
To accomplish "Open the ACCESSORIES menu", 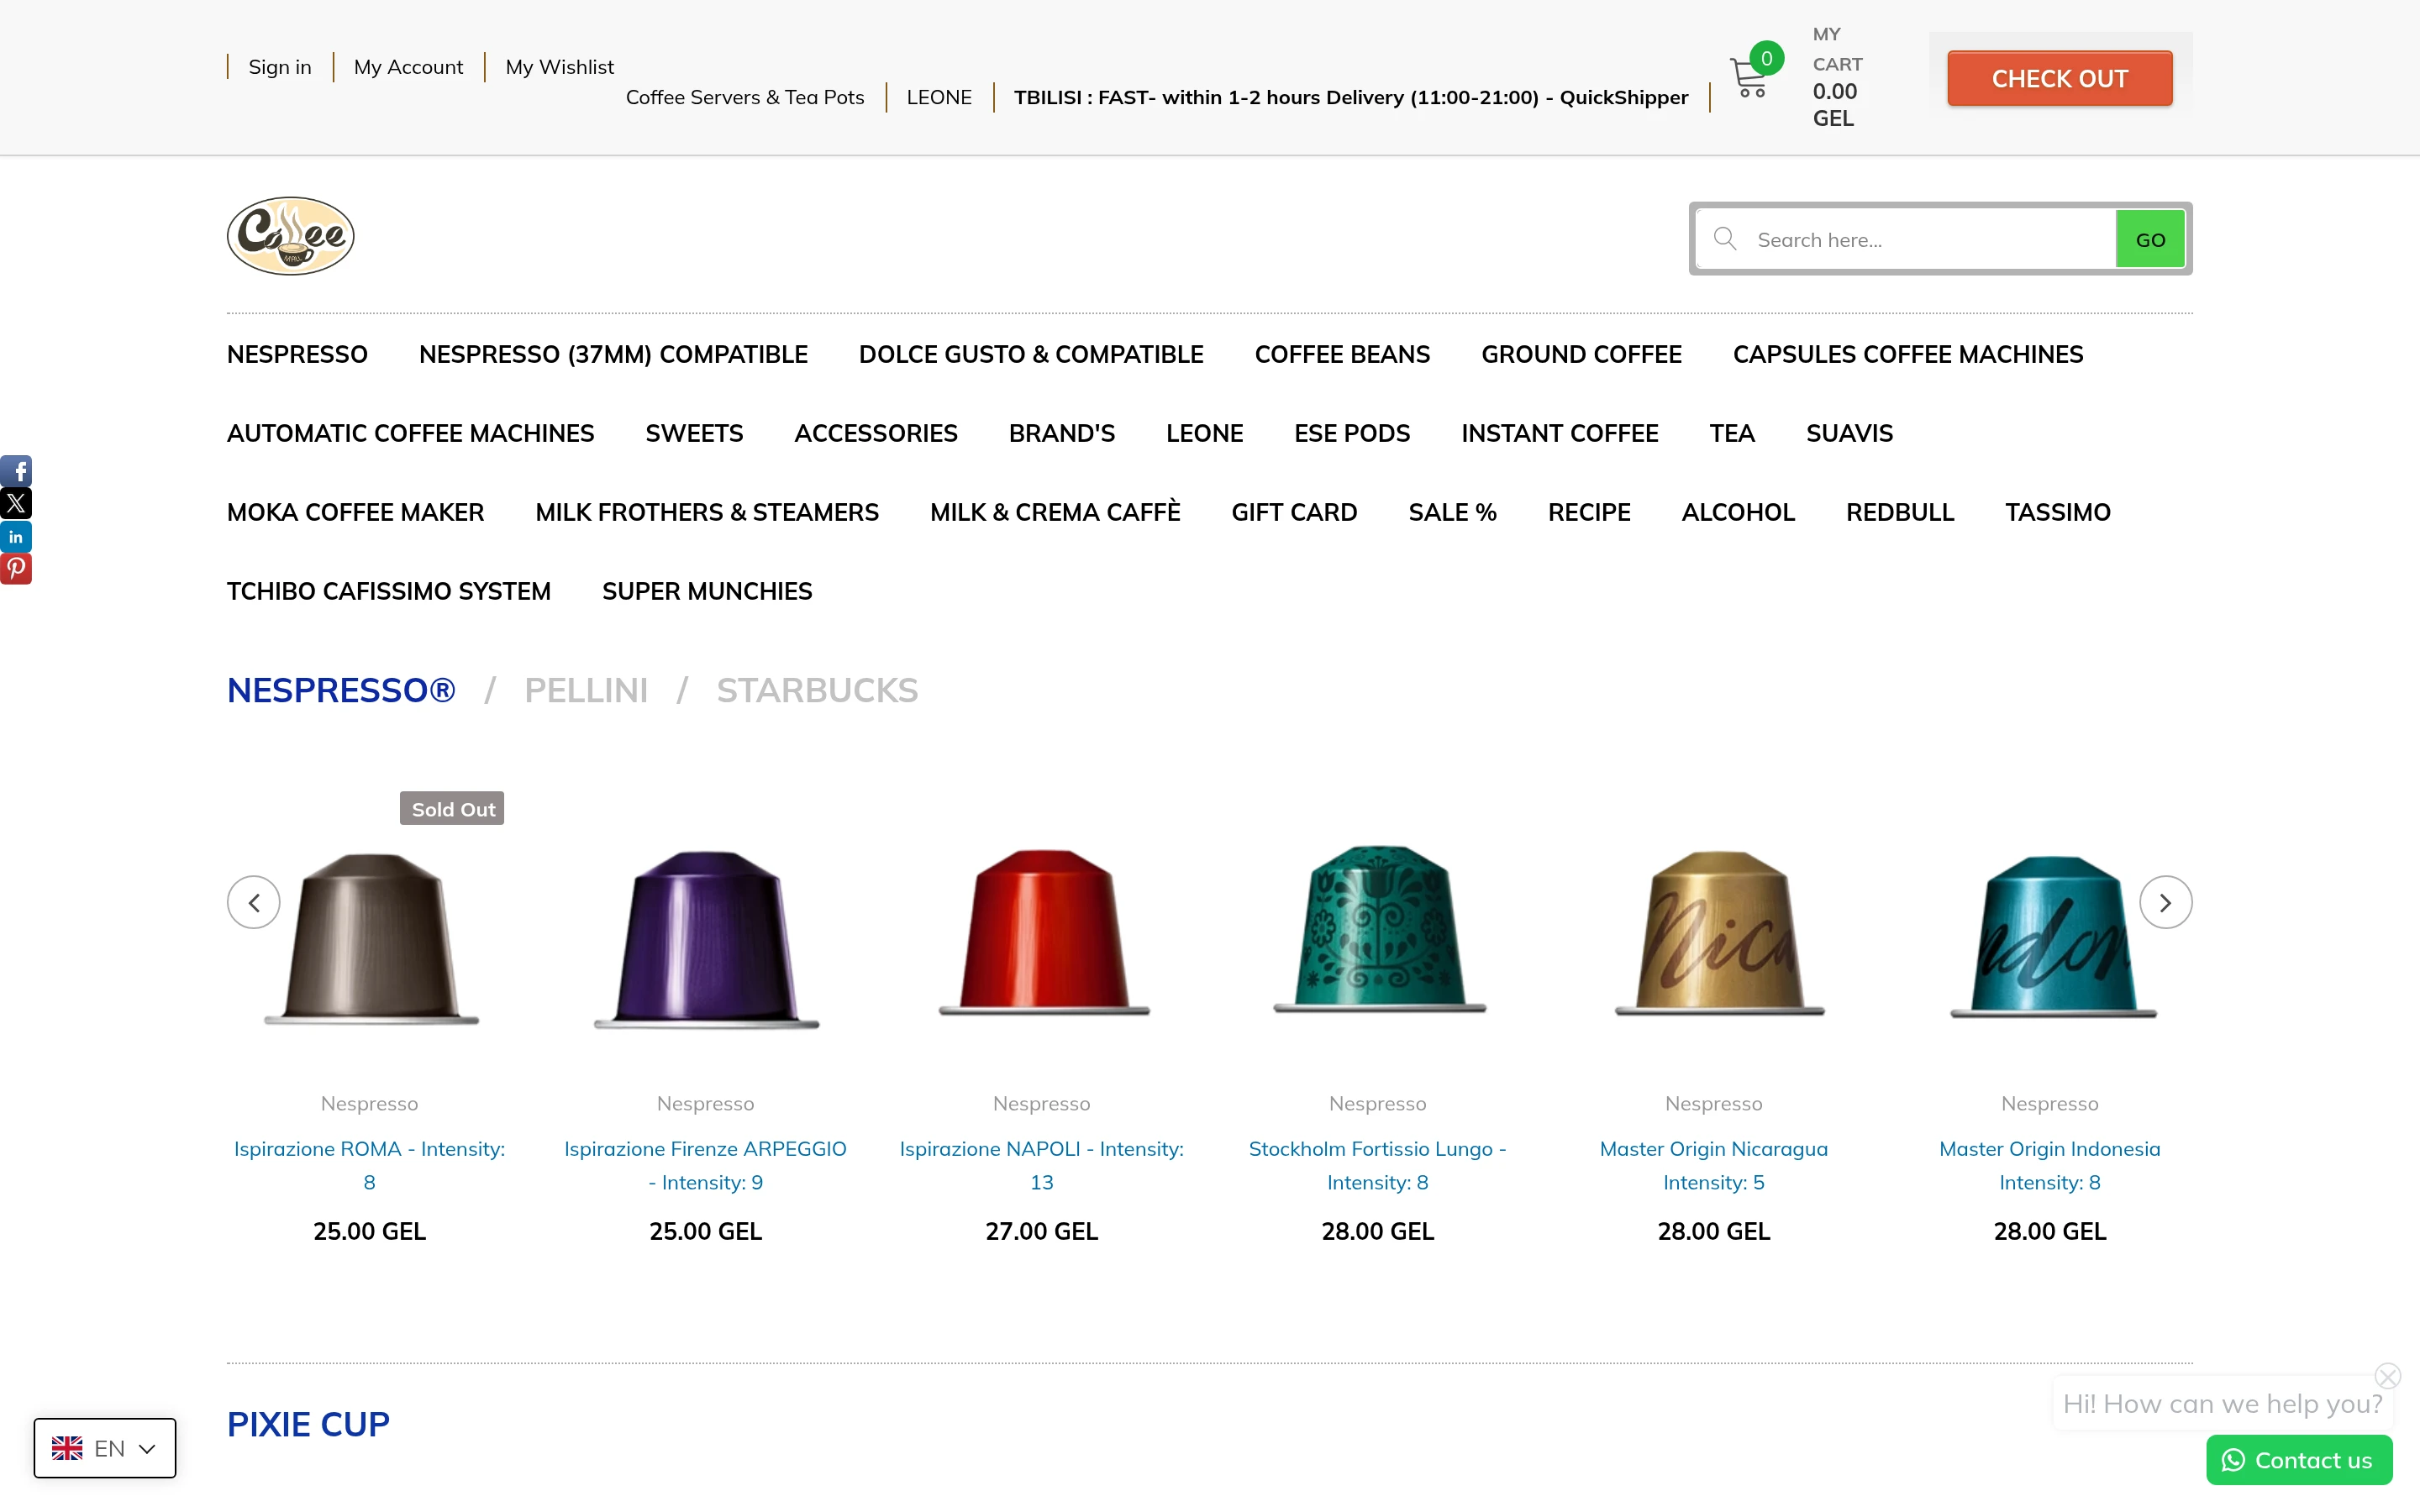I will (876, 433).
